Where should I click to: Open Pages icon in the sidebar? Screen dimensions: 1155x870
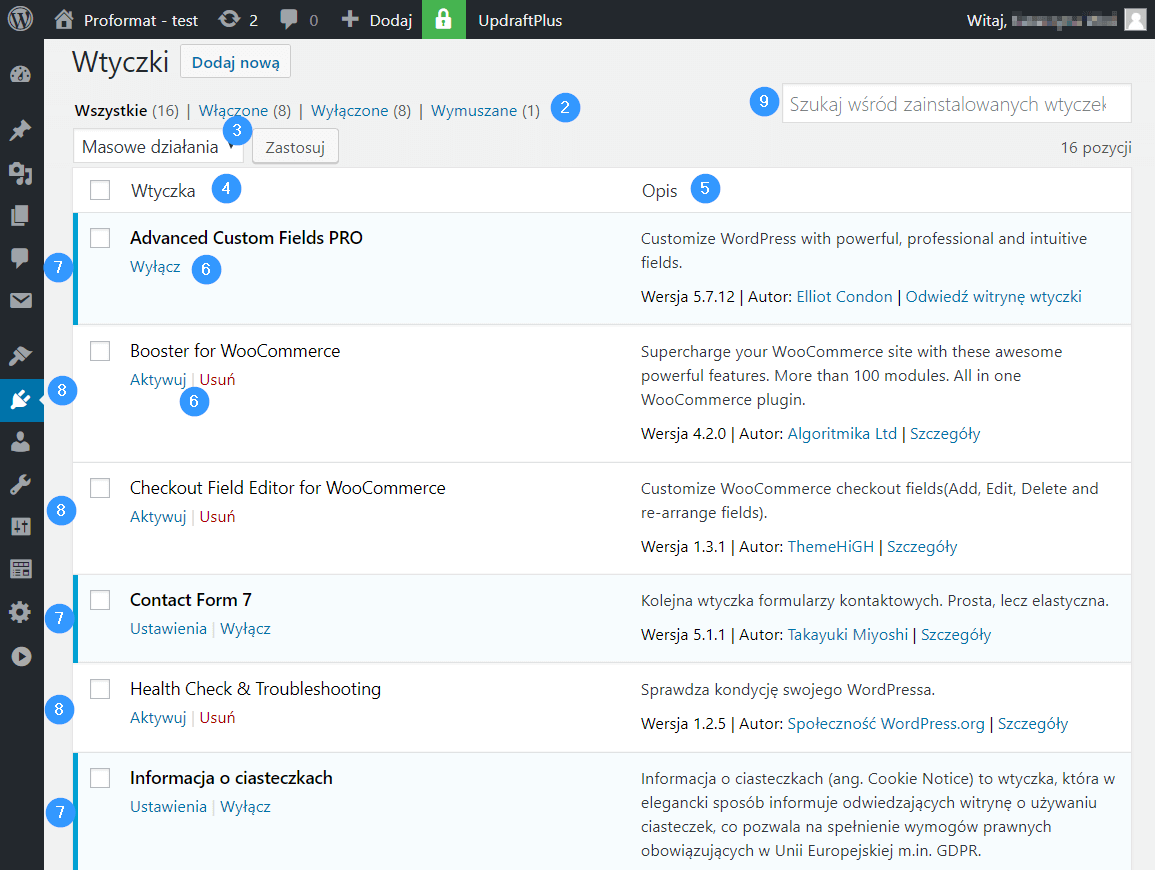point(21,215)
